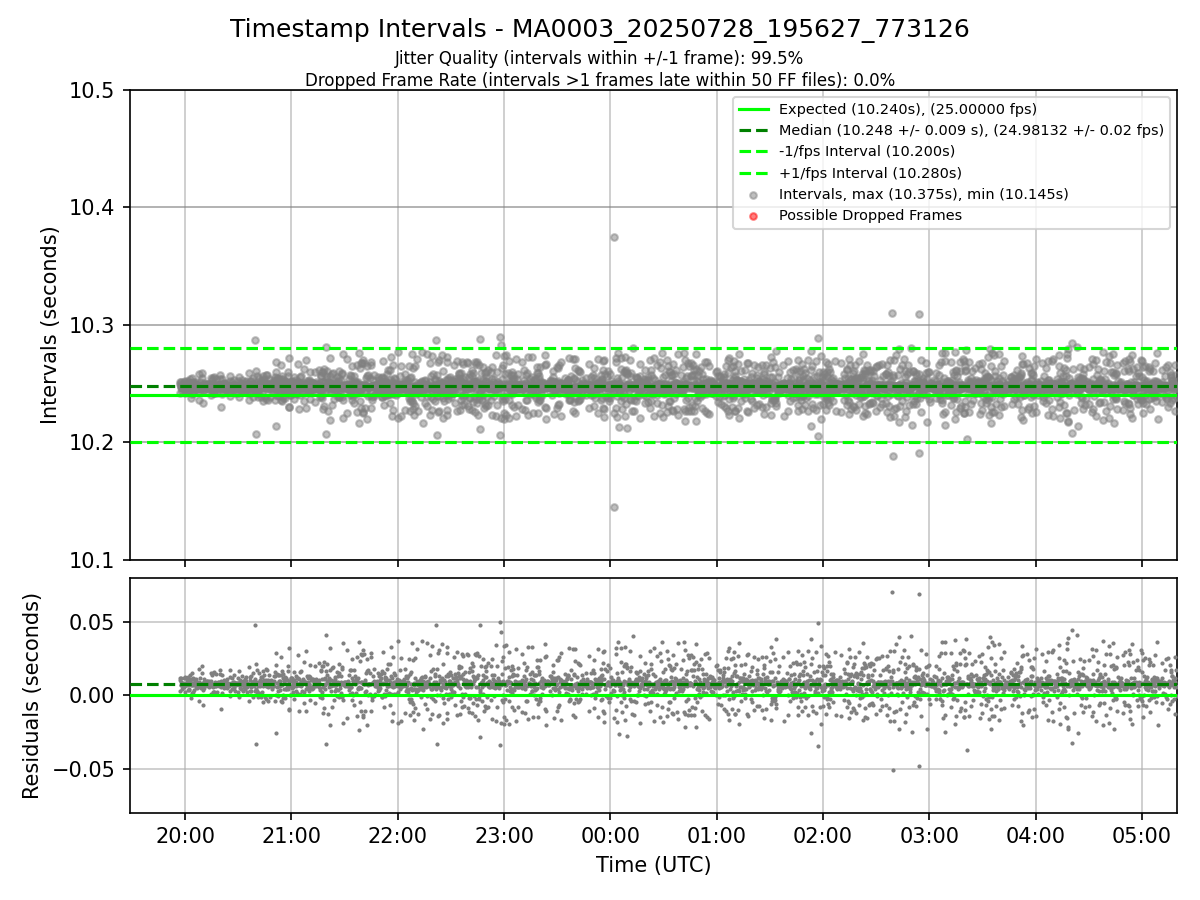Click the solid green Expected legend line sample
1200x900 pixels.
(754, 109)
